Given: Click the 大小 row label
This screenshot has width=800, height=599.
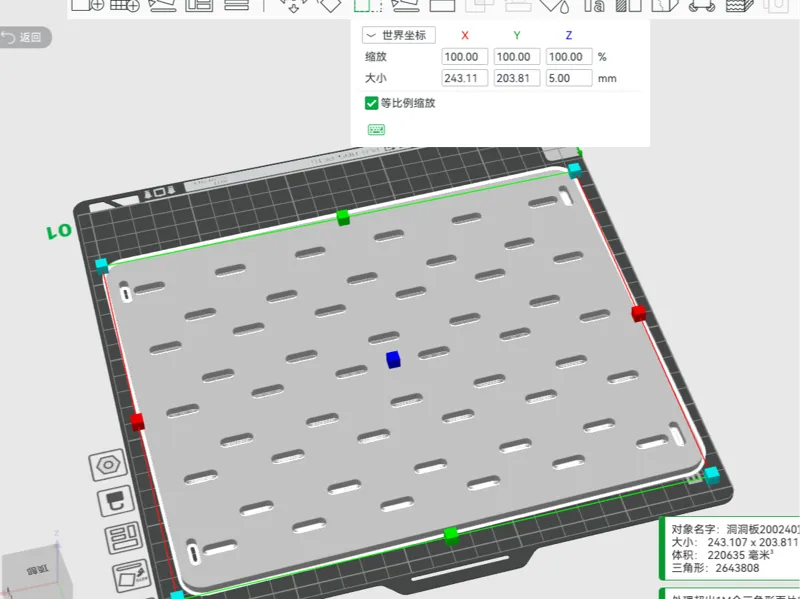Looking at the screenshot, I should click(x=376, y=78).
